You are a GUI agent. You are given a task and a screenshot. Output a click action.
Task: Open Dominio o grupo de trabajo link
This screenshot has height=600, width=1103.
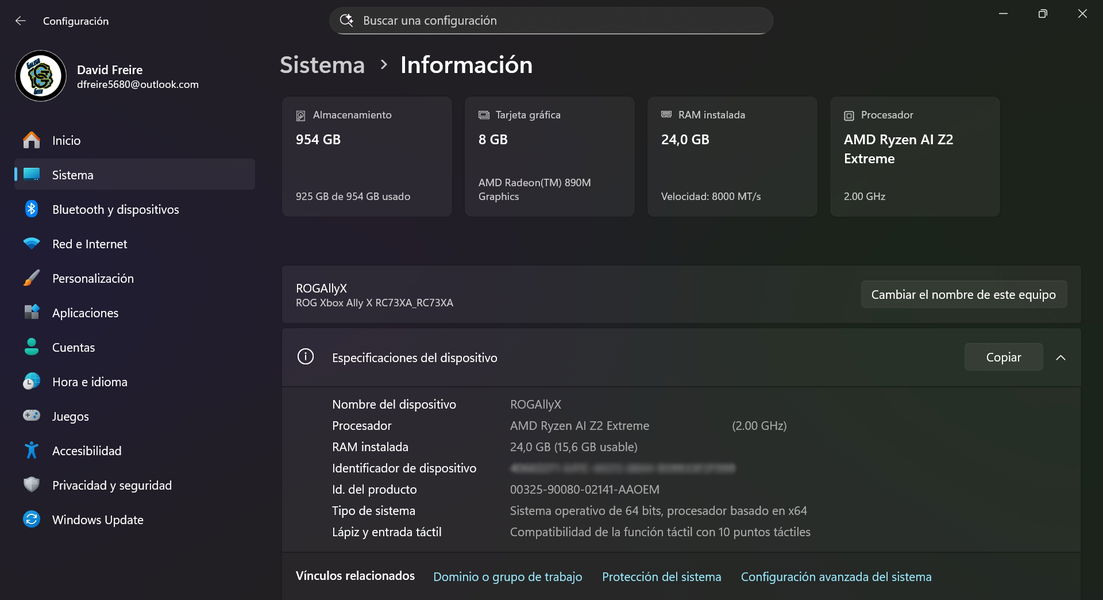[x=507, y=577]
